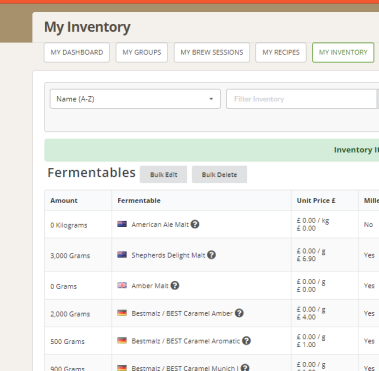379x371 pixels.
Task: Go to My Recipes tab
Action: (x=281, y=52)
